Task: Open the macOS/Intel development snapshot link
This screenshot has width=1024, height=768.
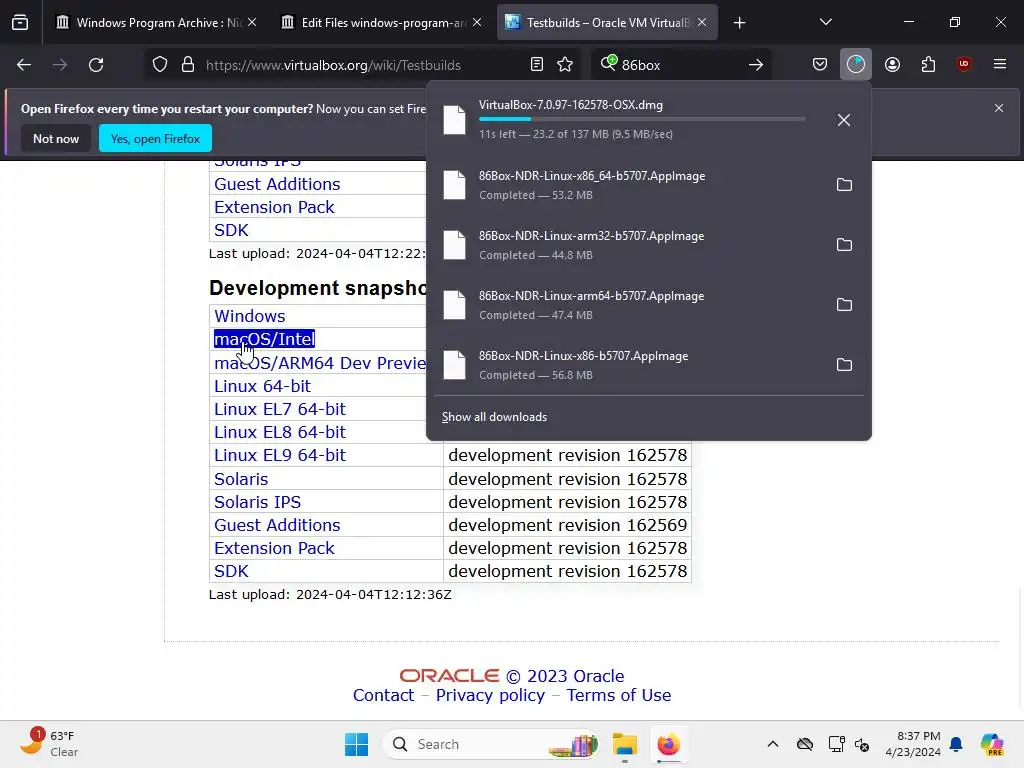Action: pyautogui.click(x=264, y=339)
